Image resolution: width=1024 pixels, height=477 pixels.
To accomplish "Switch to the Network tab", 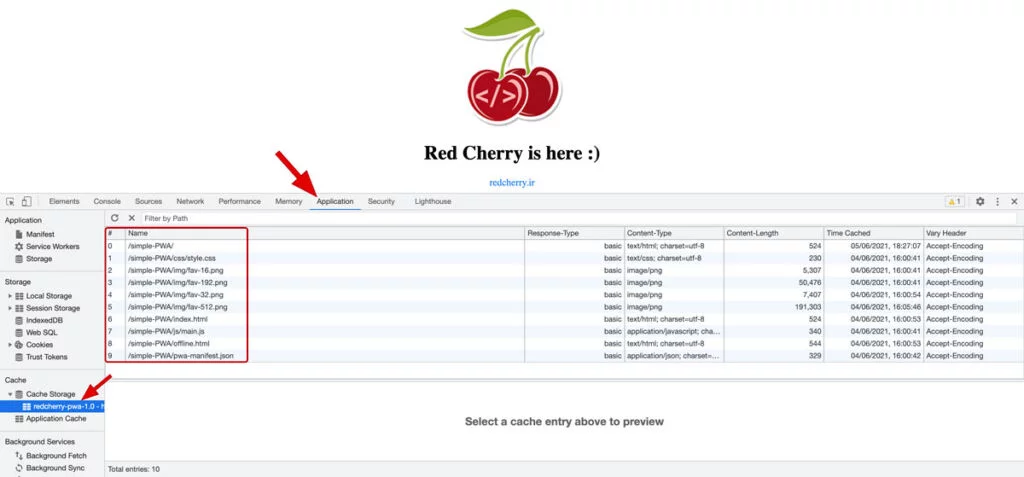I will click(190, 202).
